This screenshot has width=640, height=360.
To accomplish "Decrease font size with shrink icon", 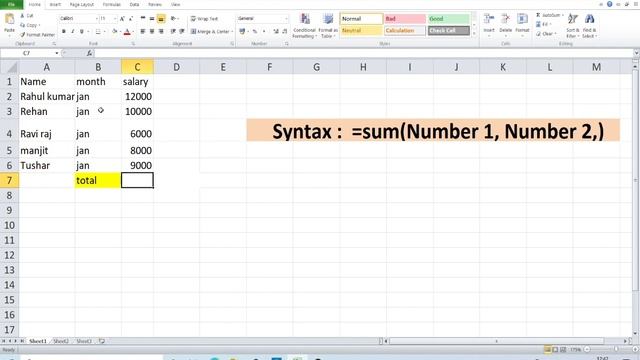I will pyautogui.click(x=131, y=19).
